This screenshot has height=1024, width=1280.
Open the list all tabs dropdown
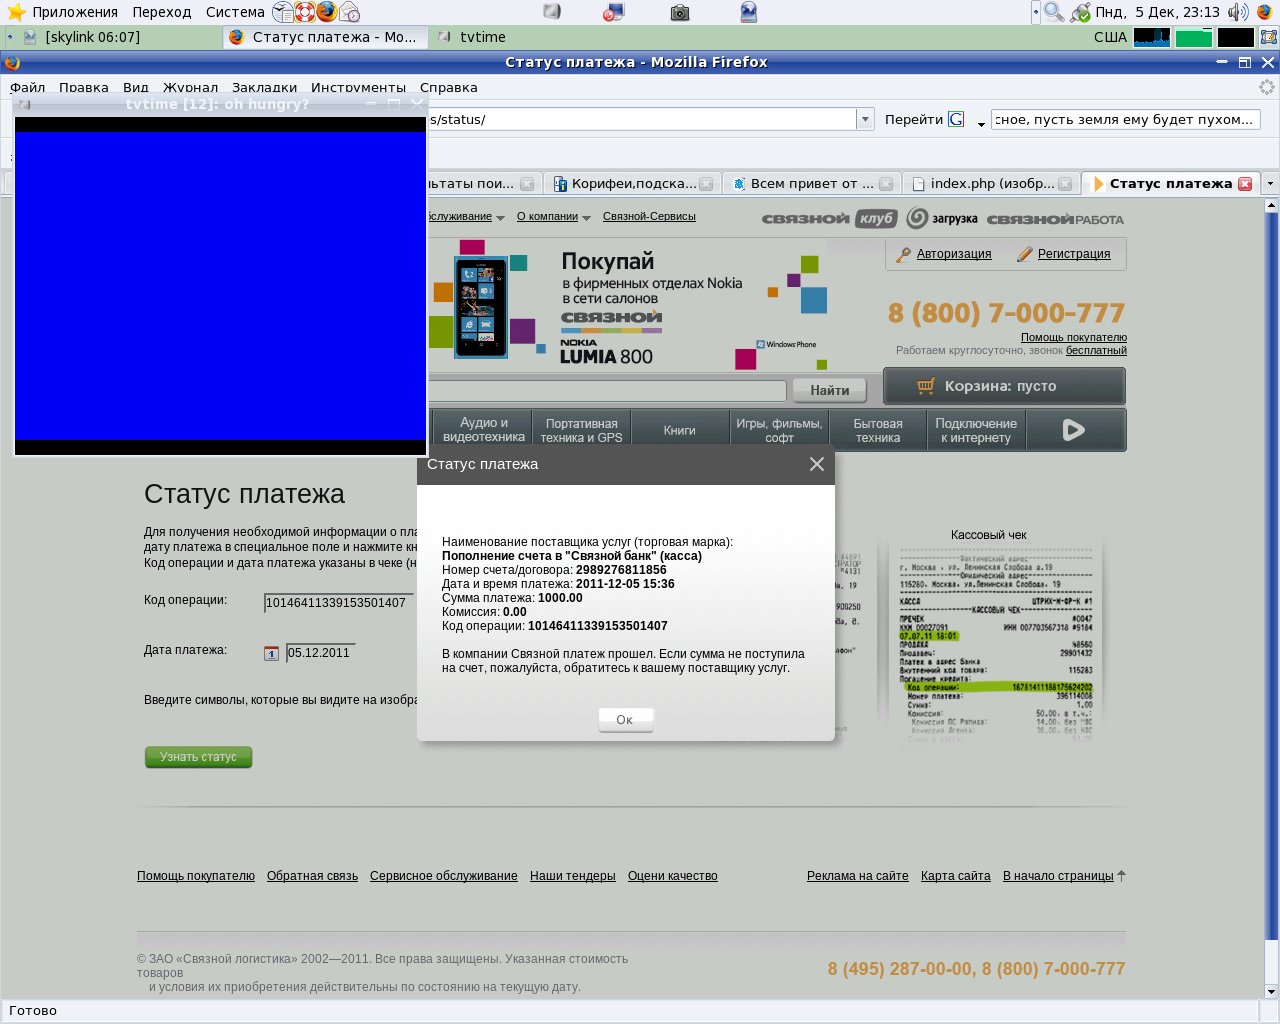tap(1270, 184)
